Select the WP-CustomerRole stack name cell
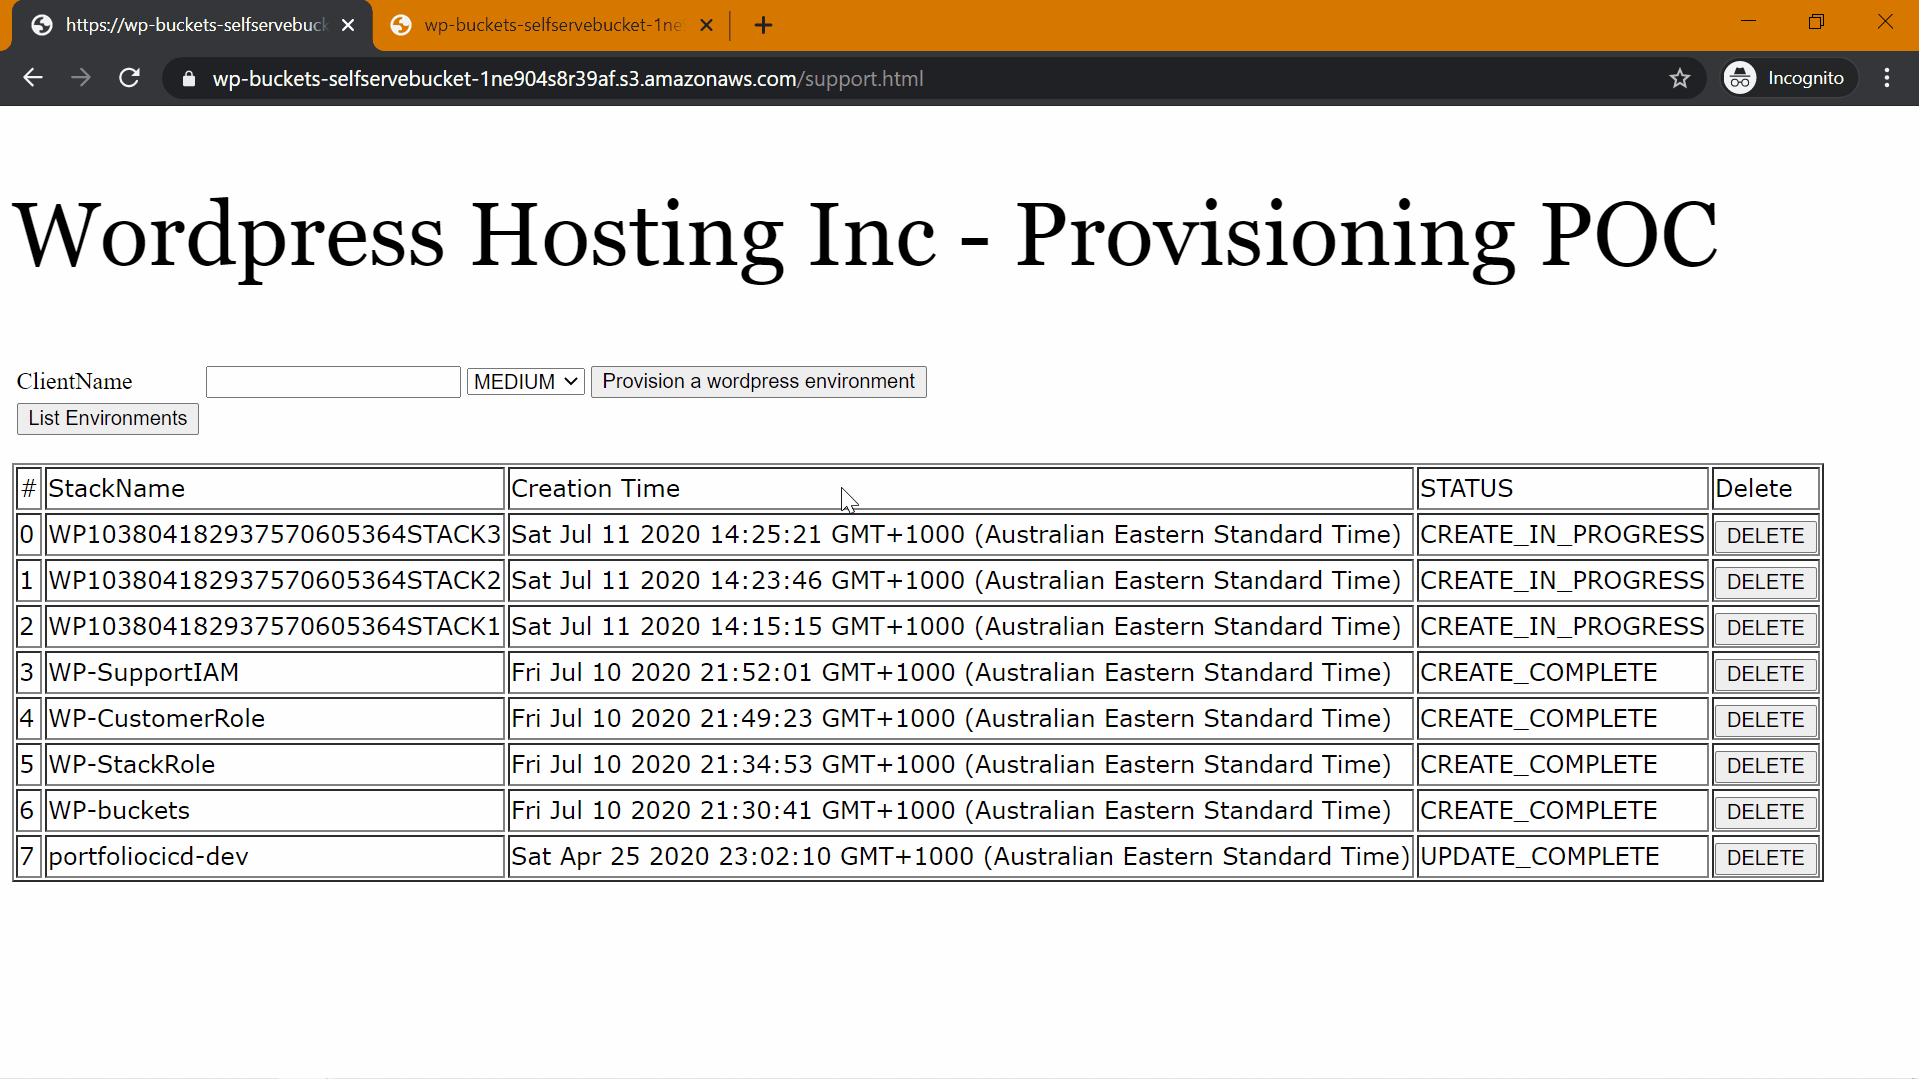Image resolution: width=1919 pixels, height=1079 pixels. pyautogui.click(x=275, y=719)
